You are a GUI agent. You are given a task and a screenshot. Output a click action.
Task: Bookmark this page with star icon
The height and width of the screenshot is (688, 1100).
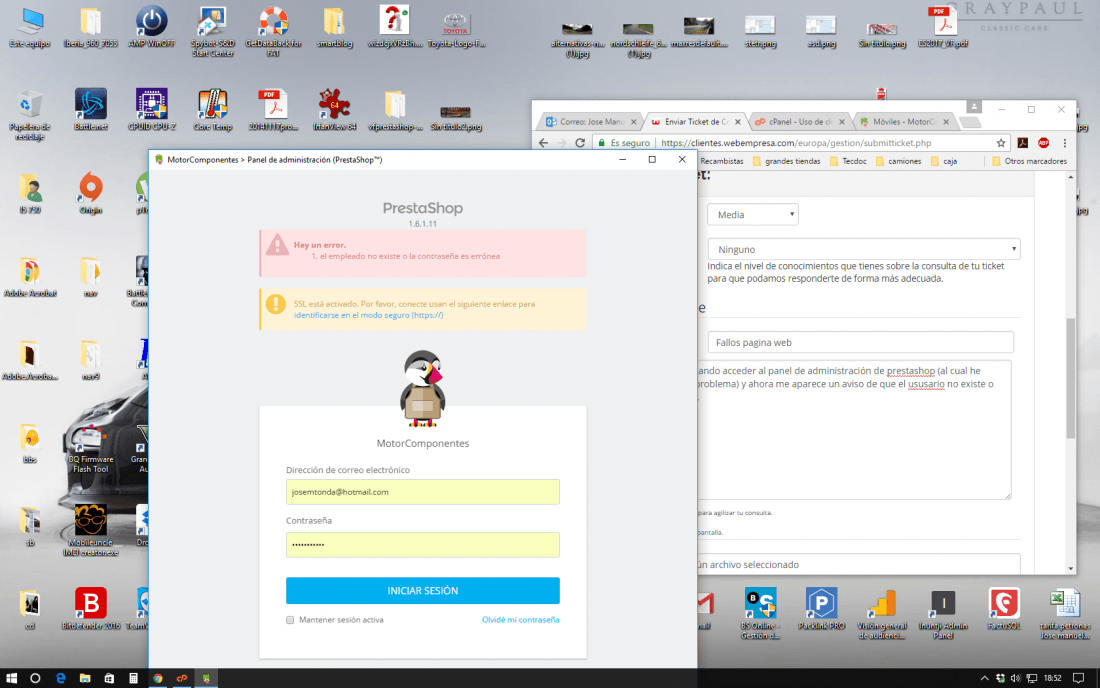1000,142
